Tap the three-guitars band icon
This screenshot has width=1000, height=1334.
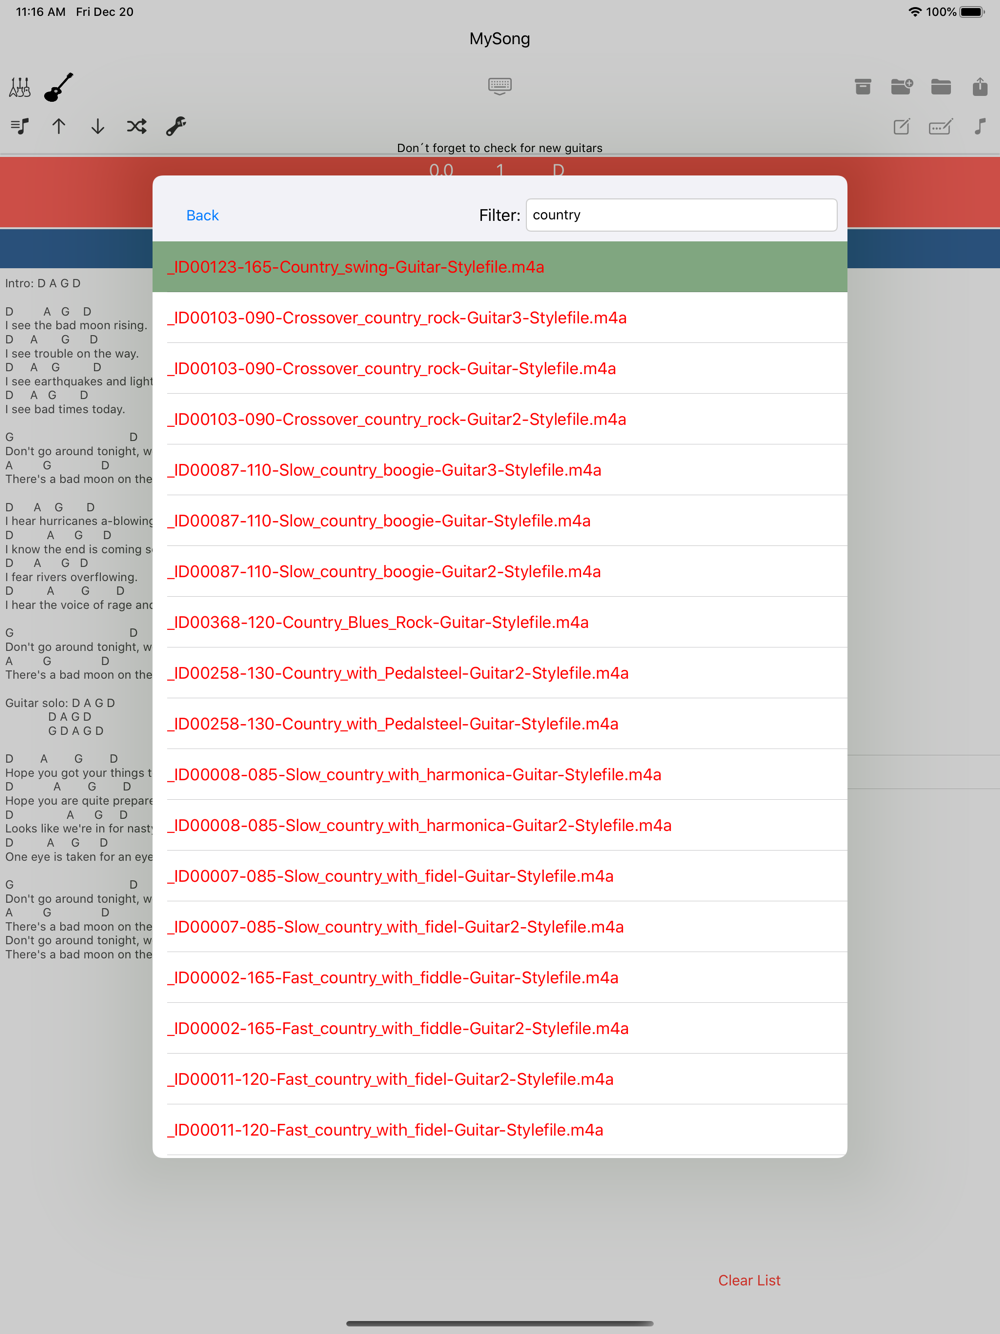point(20,87)
